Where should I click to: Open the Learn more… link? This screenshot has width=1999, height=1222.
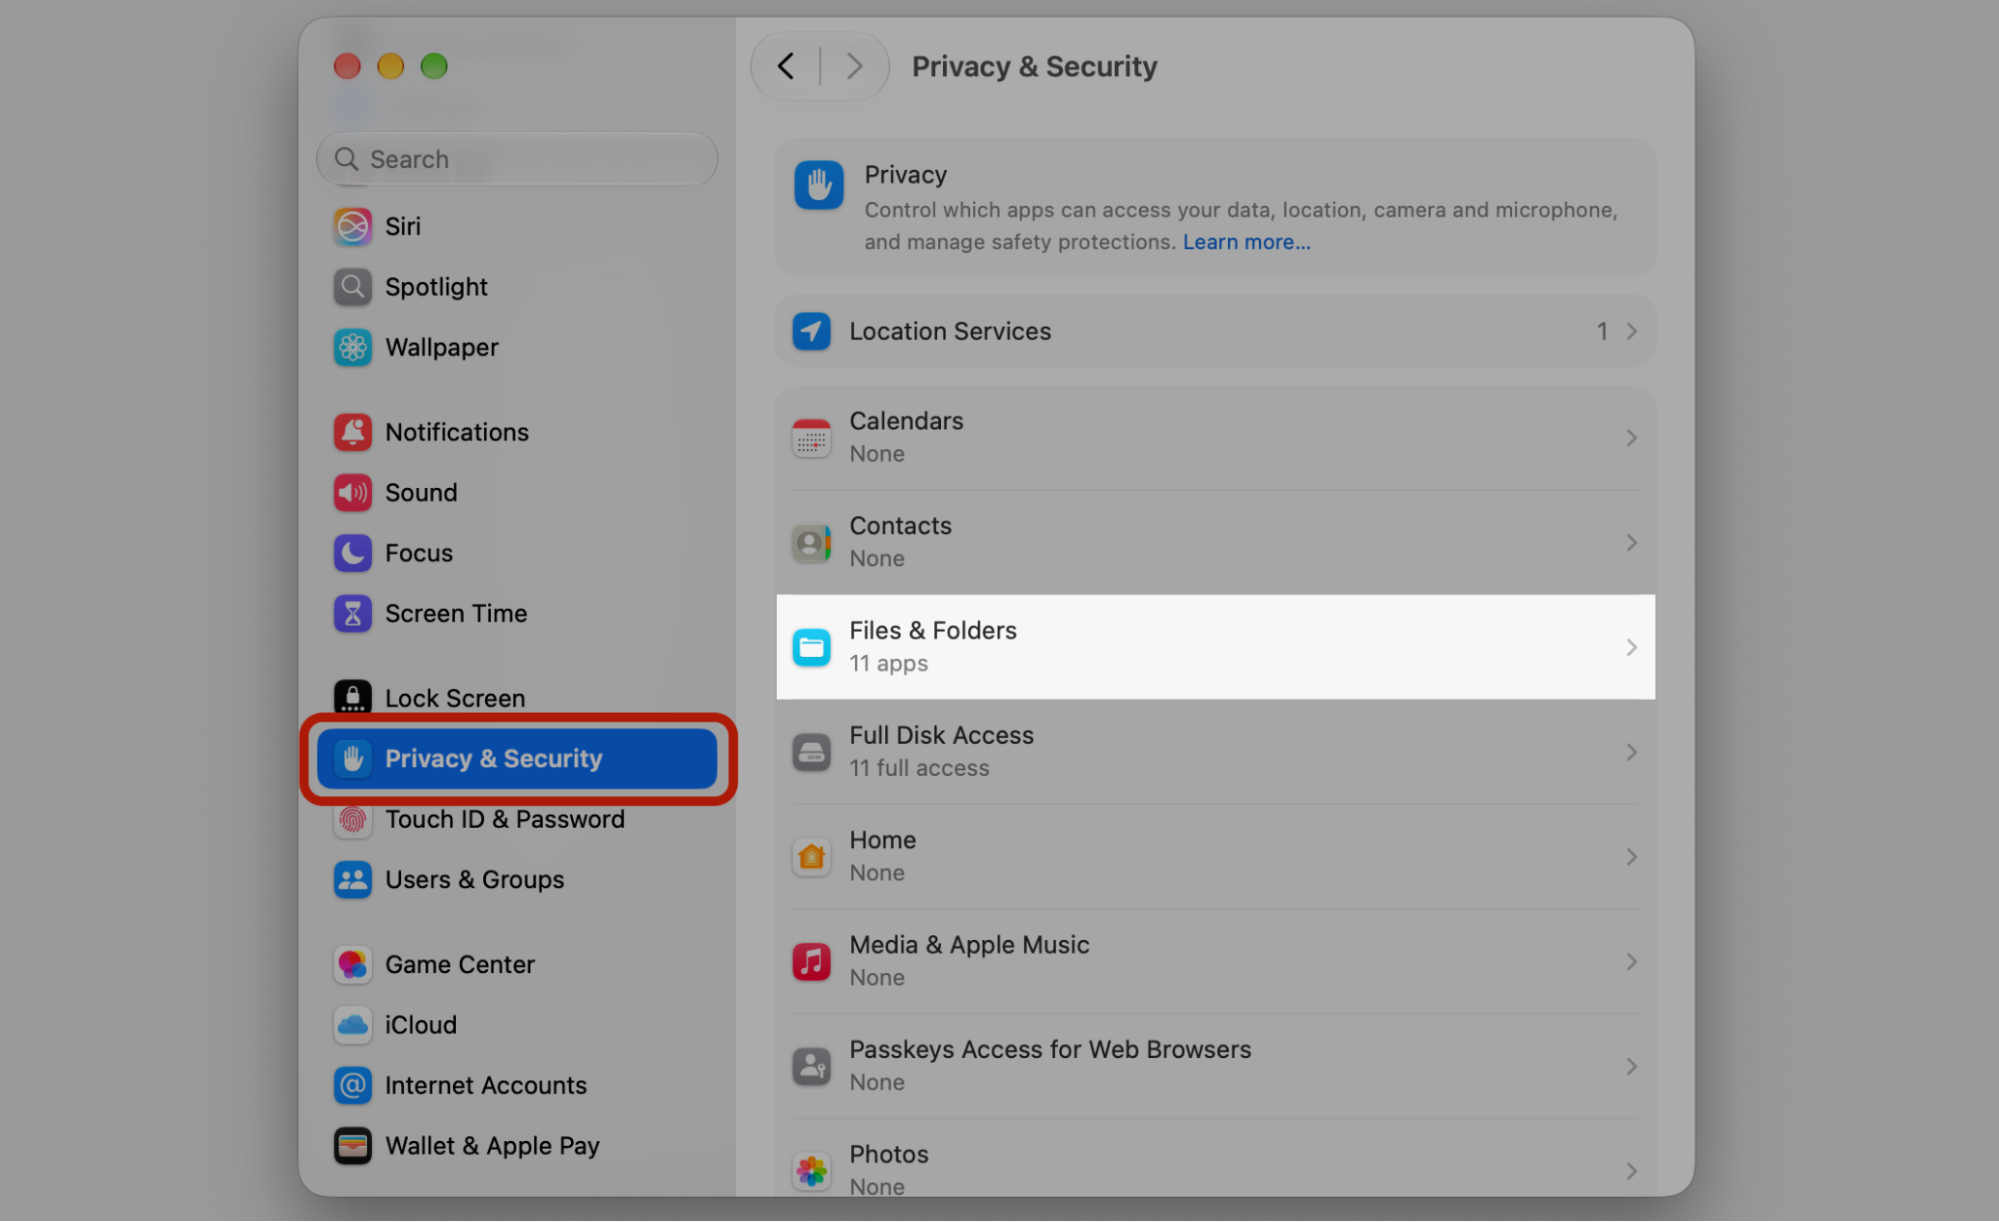tap(1246, 242)
